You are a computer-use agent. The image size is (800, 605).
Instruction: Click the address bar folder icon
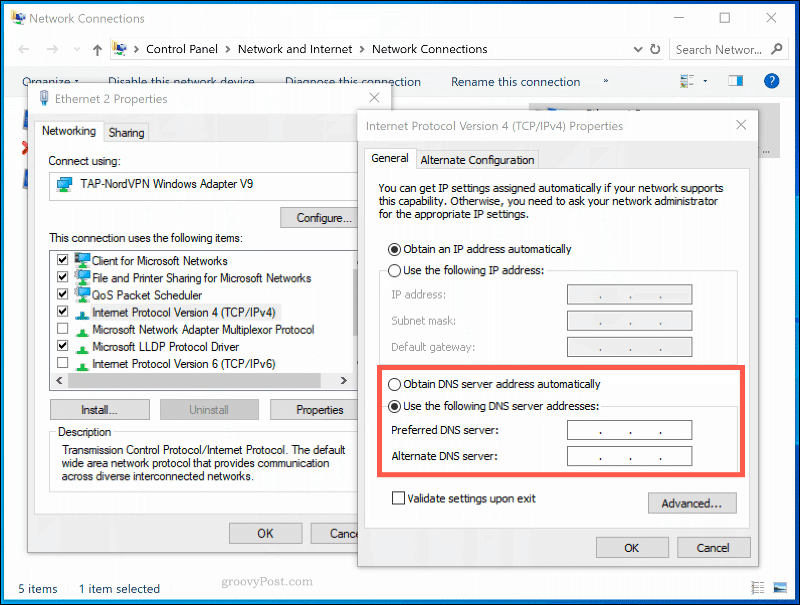click(120, 49)
